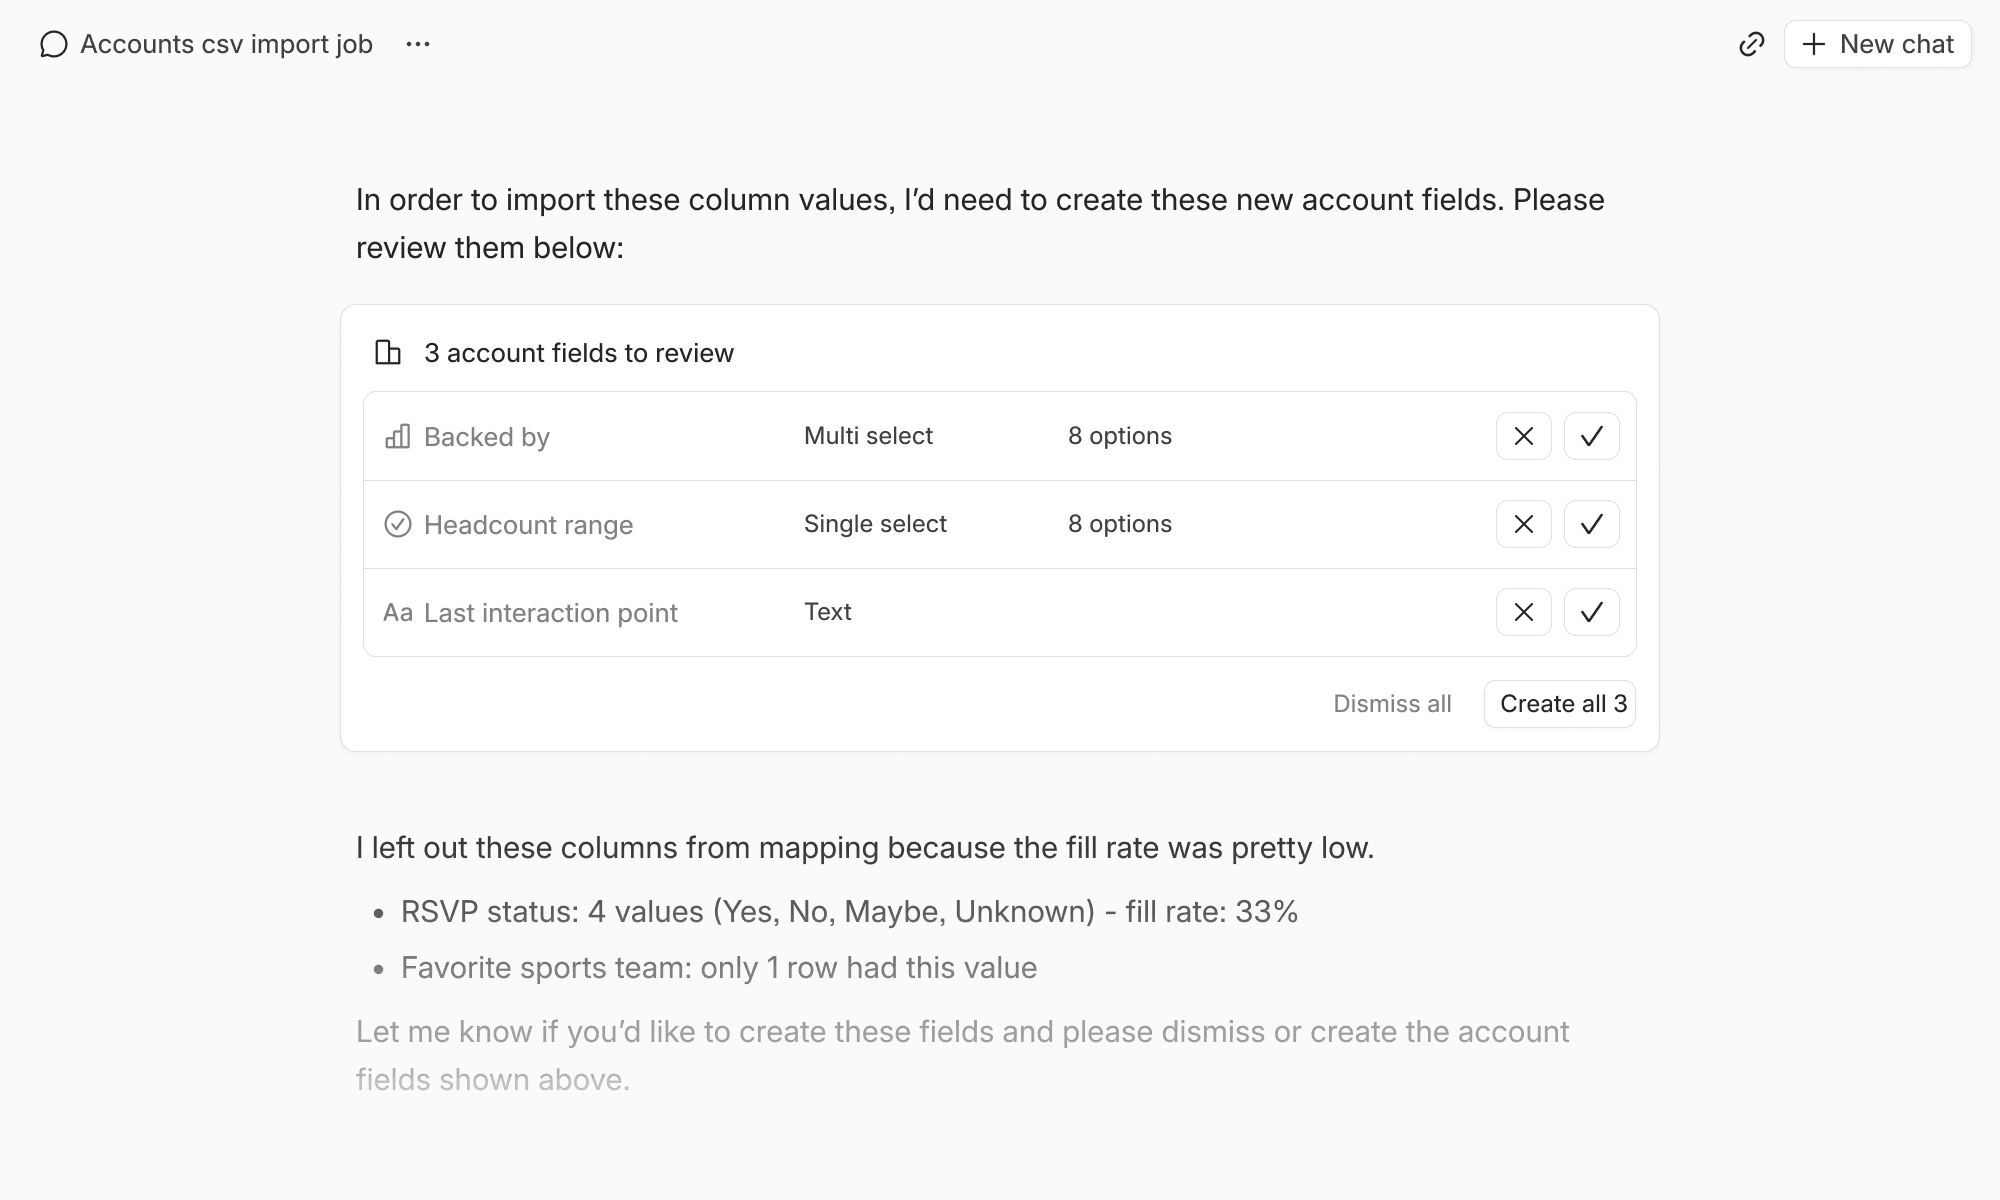The image size is (2000, 1200).
Task: Click the Accounts csv import job title
Action: pyautogui.click(x=226, y=45)
